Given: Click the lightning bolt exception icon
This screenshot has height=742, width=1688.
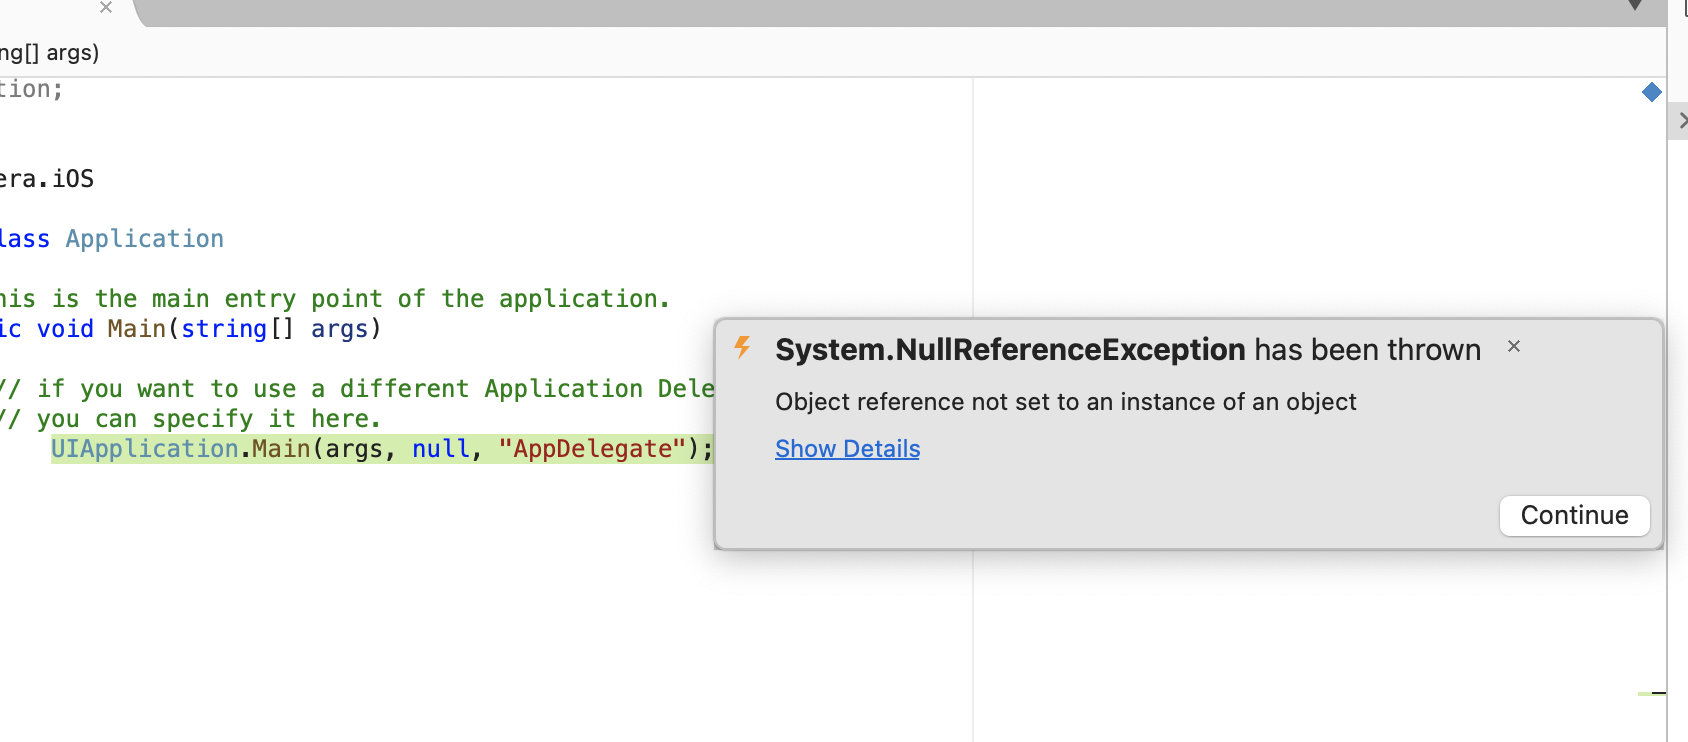Looking at the screenshot, I should pyautogui.click(x=742, y=347).
